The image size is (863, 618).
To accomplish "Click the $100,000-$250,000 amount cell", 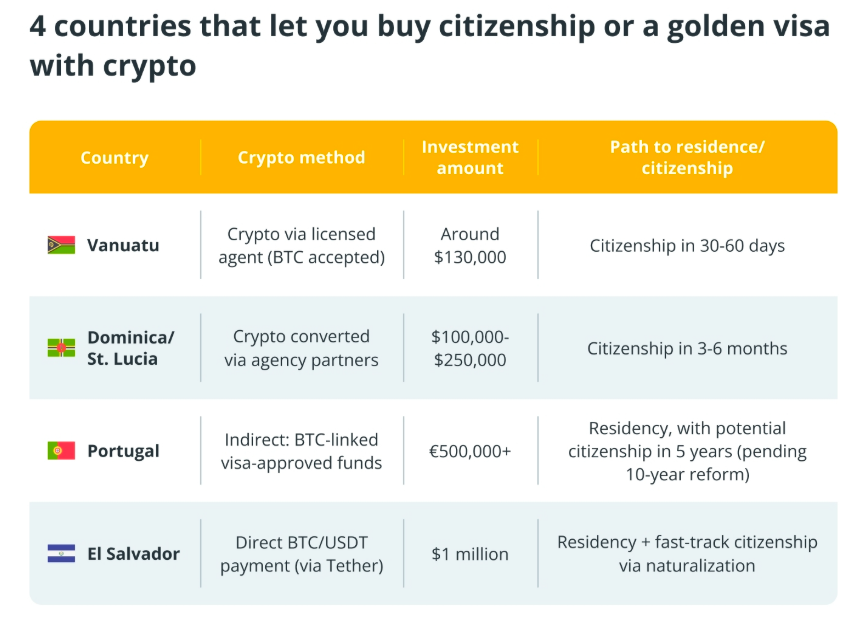I will coord(470,348).
